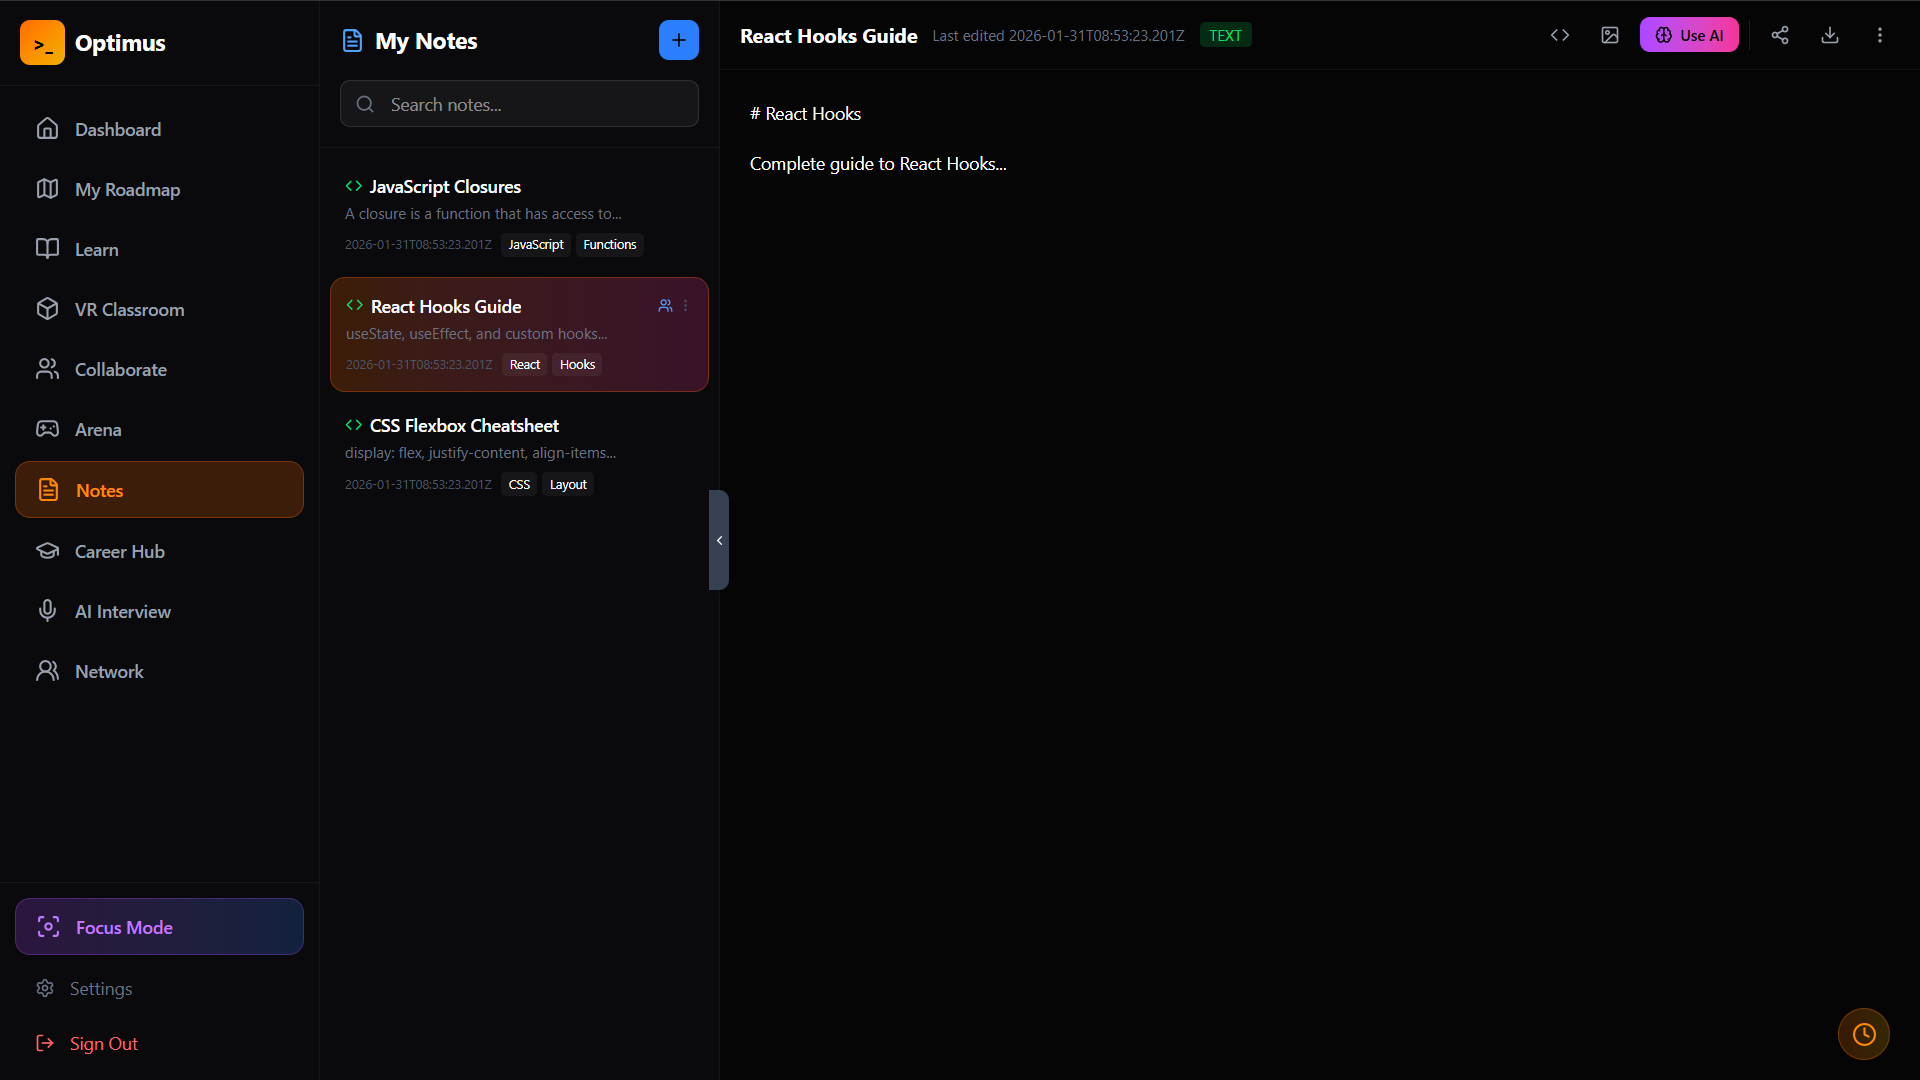Screen dimensions: 1920x1080
Task: Click the insert image icon in toolbar
Action: (1610, 35)
